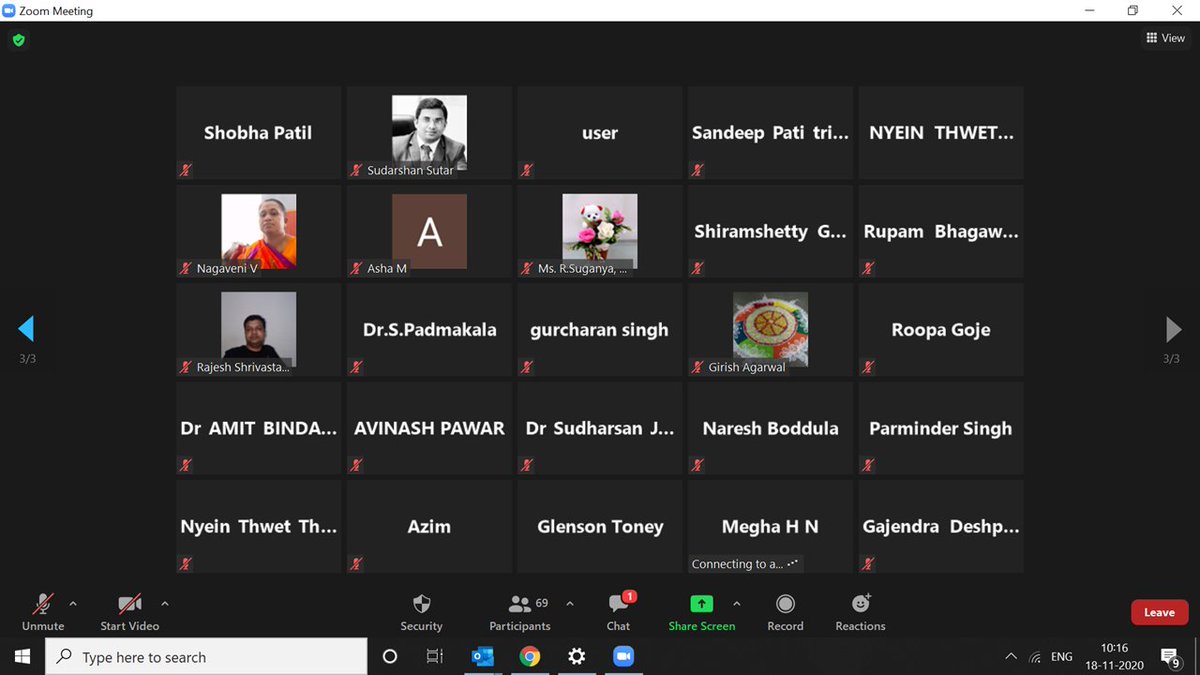Select the Dr Sudharsan J... participant tile
1200x675 pixels.
pos(600,428)
